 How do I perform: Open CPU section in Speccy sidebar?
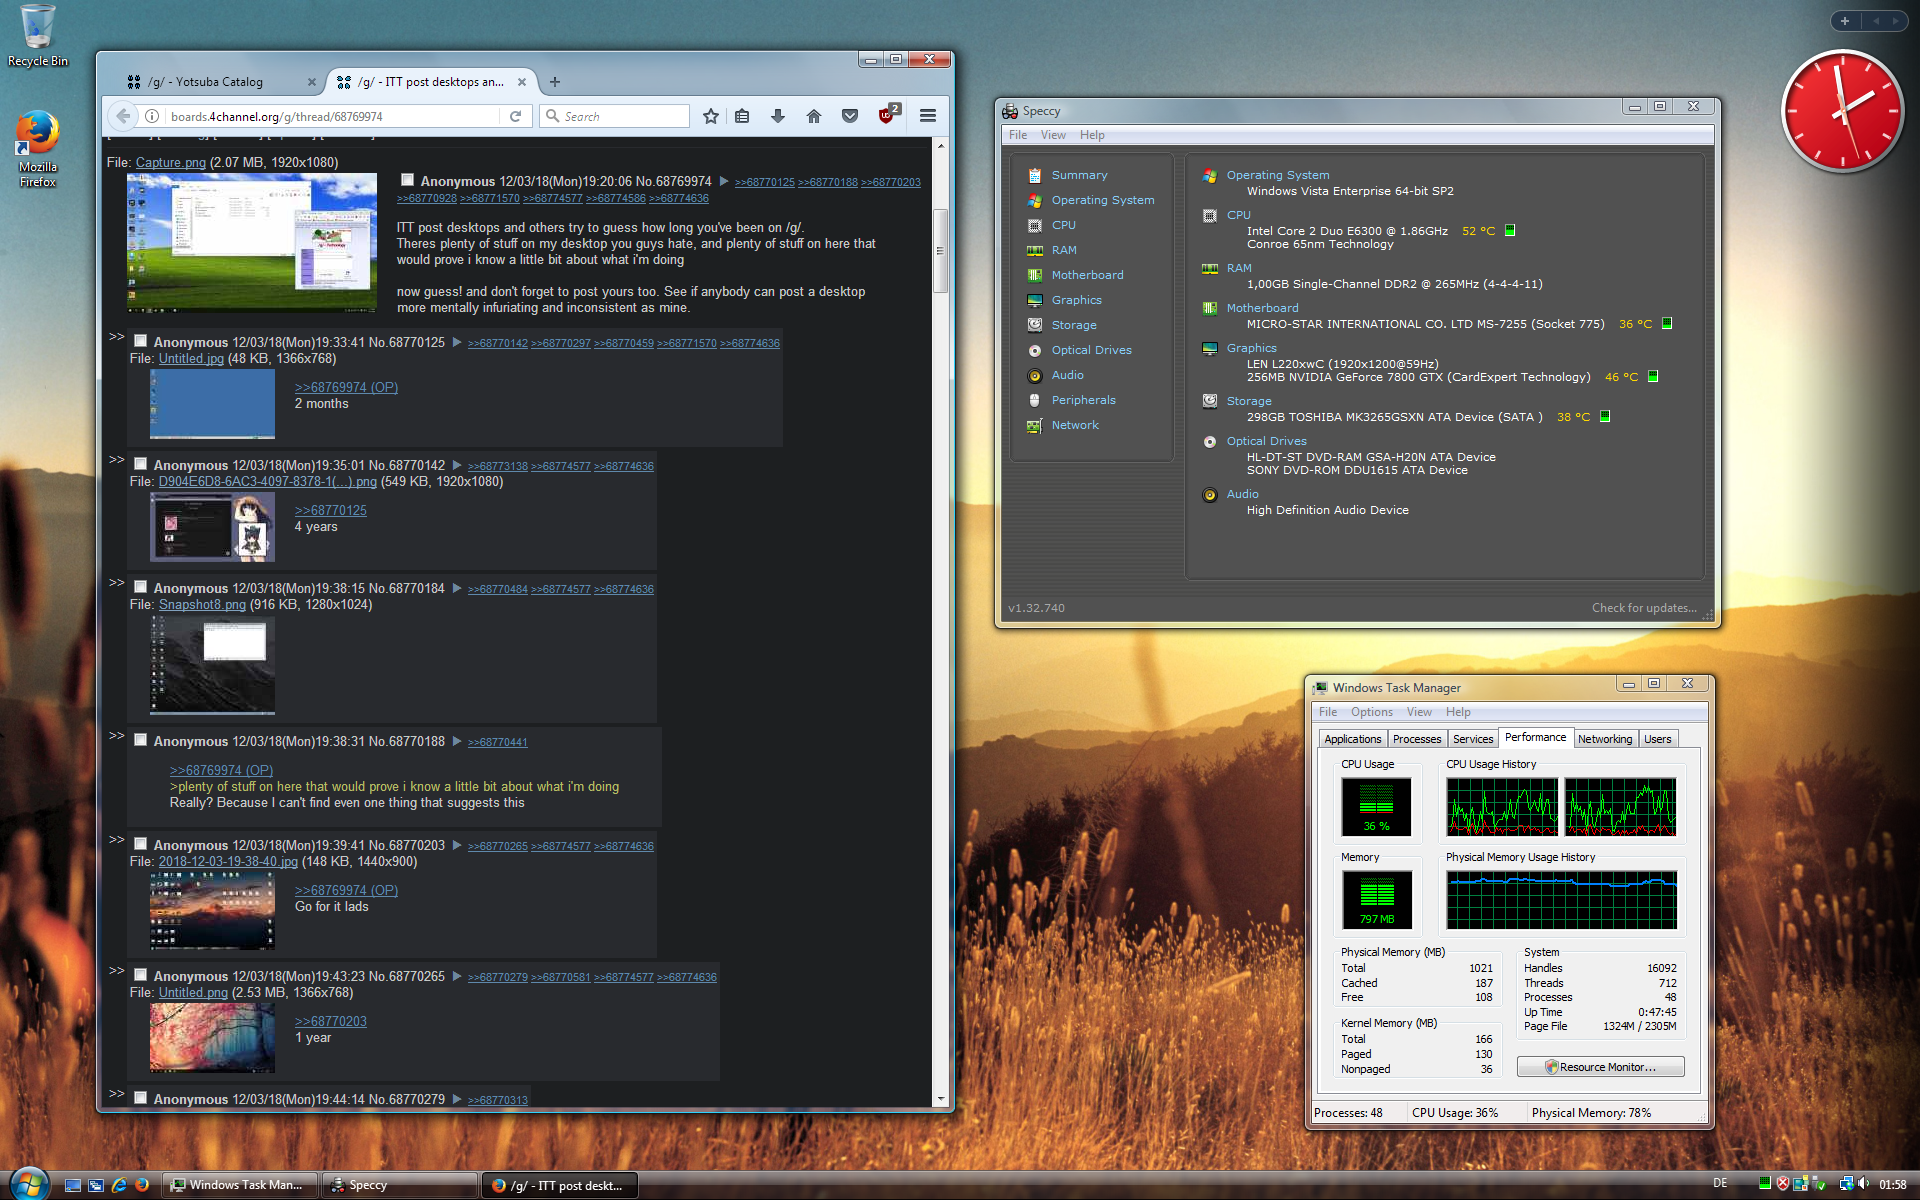click(1064, 225)
